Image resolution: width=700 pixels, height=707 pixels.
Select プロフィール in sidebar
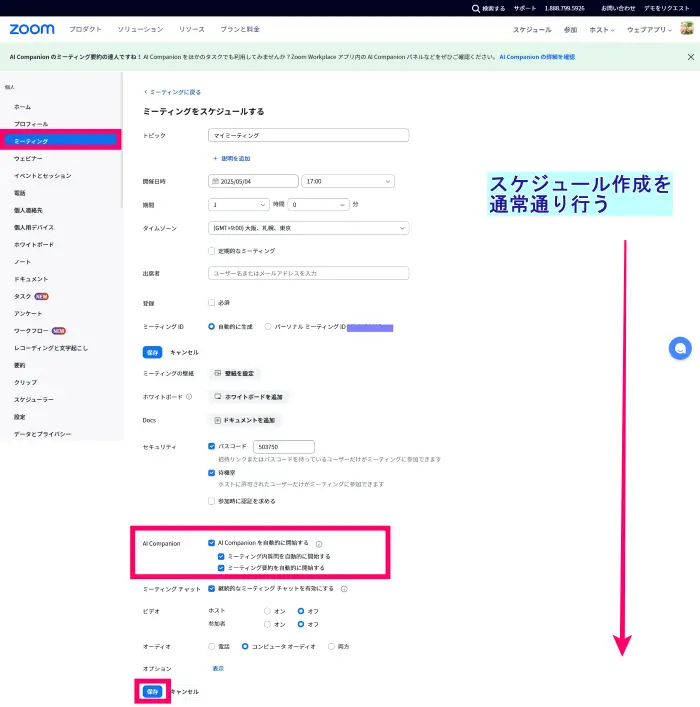coord(31,124)
